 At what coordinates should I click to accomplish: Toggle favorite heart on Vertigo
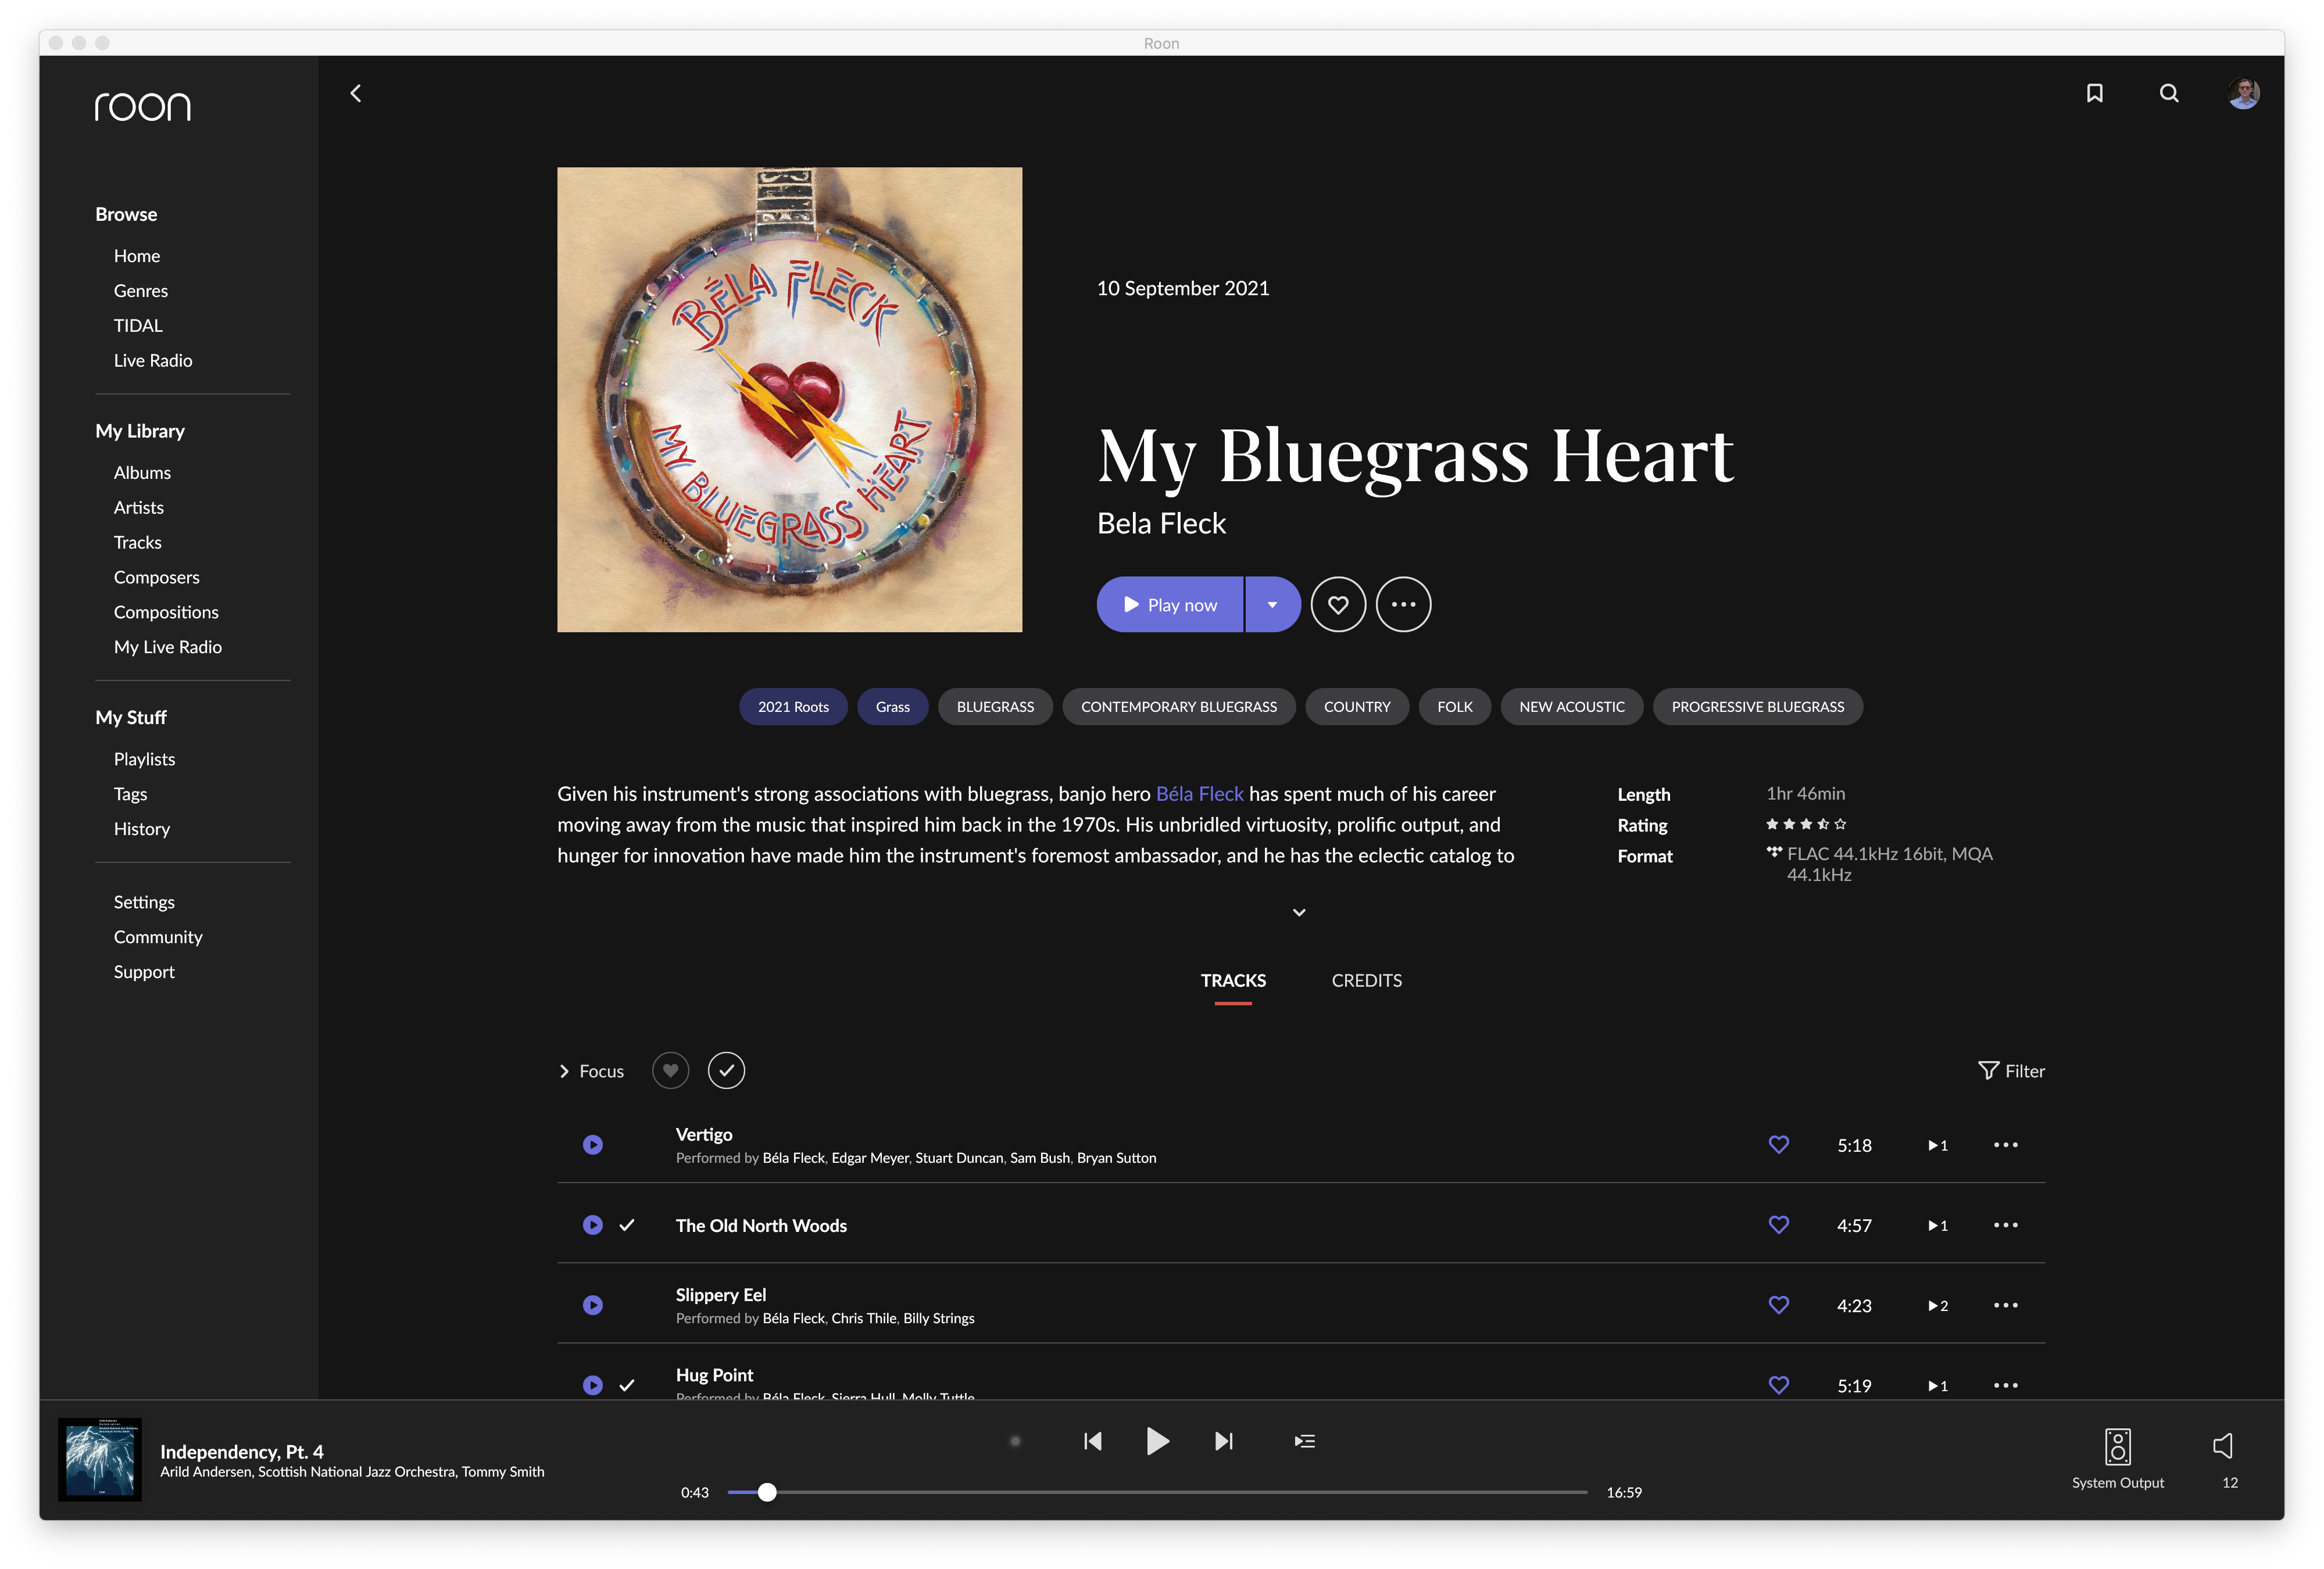point(1778,1144)
